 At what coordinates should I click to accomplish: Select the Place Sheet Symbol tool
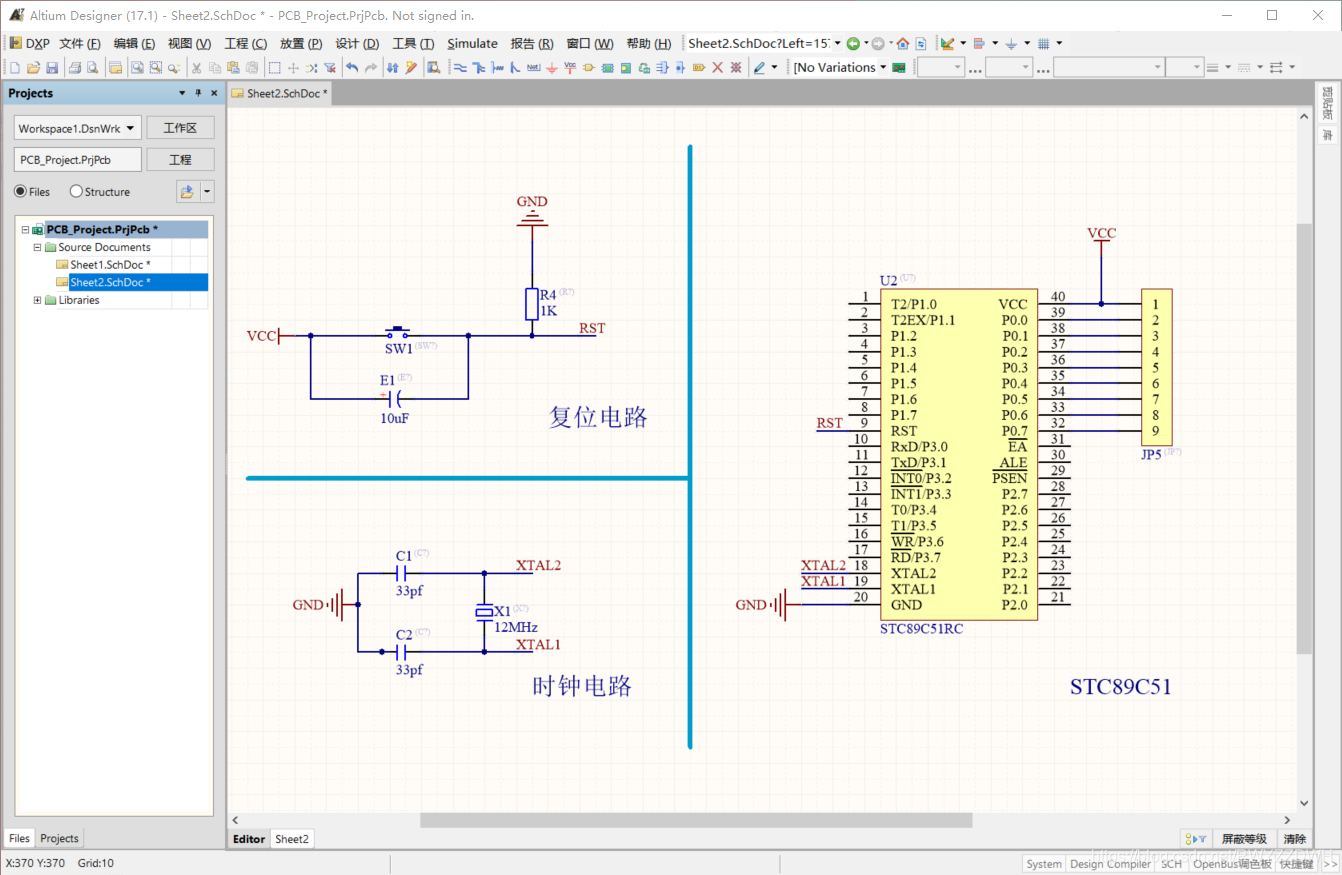pos(607,68)
